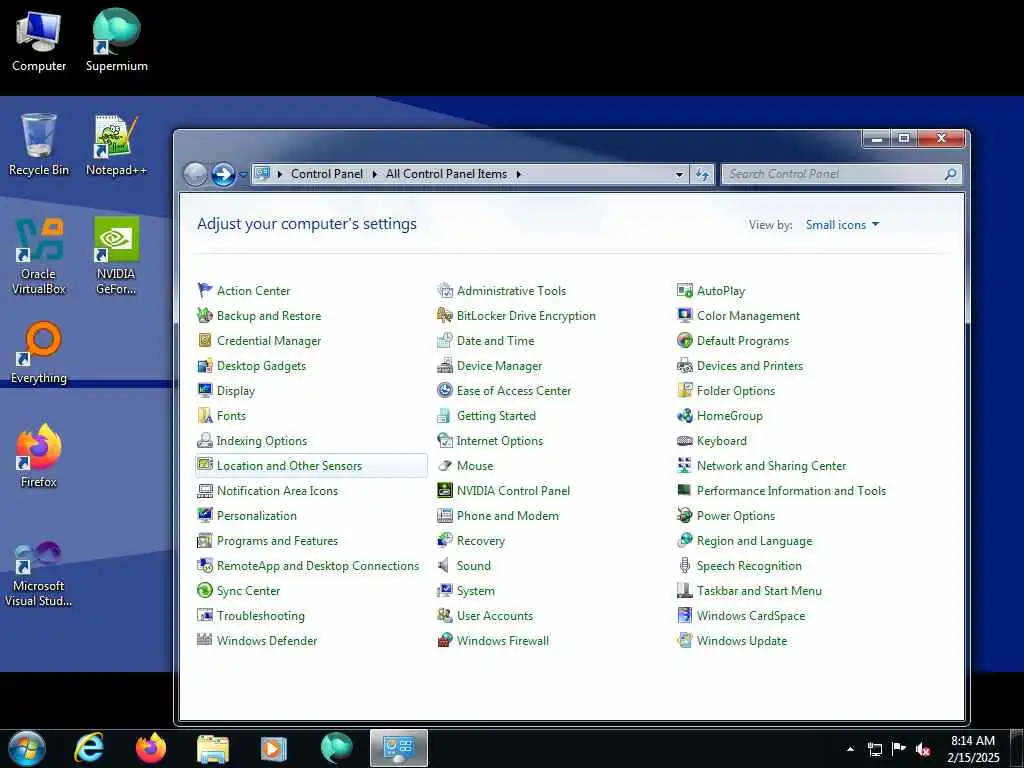The width and height of the screenshot is (1024, 768).
Task: Click the Mouse icon
Action: click(445, 466)
